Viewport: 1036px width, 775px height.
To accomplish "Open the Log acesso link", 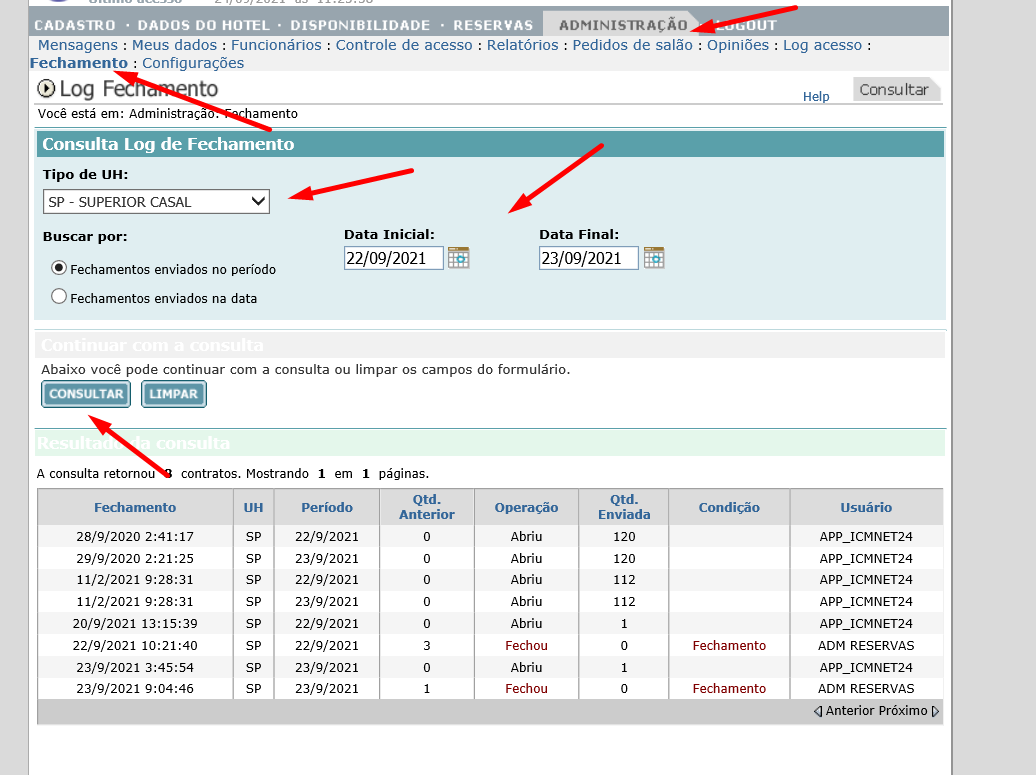I will click(x=823, y=45).
